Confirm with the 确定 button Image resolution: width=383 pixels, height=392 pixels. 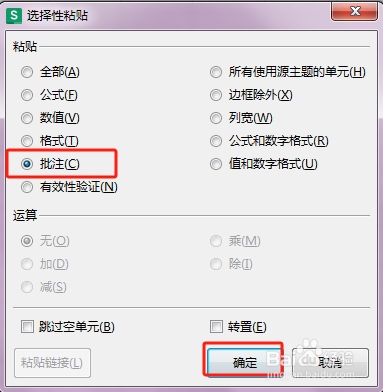244,362
